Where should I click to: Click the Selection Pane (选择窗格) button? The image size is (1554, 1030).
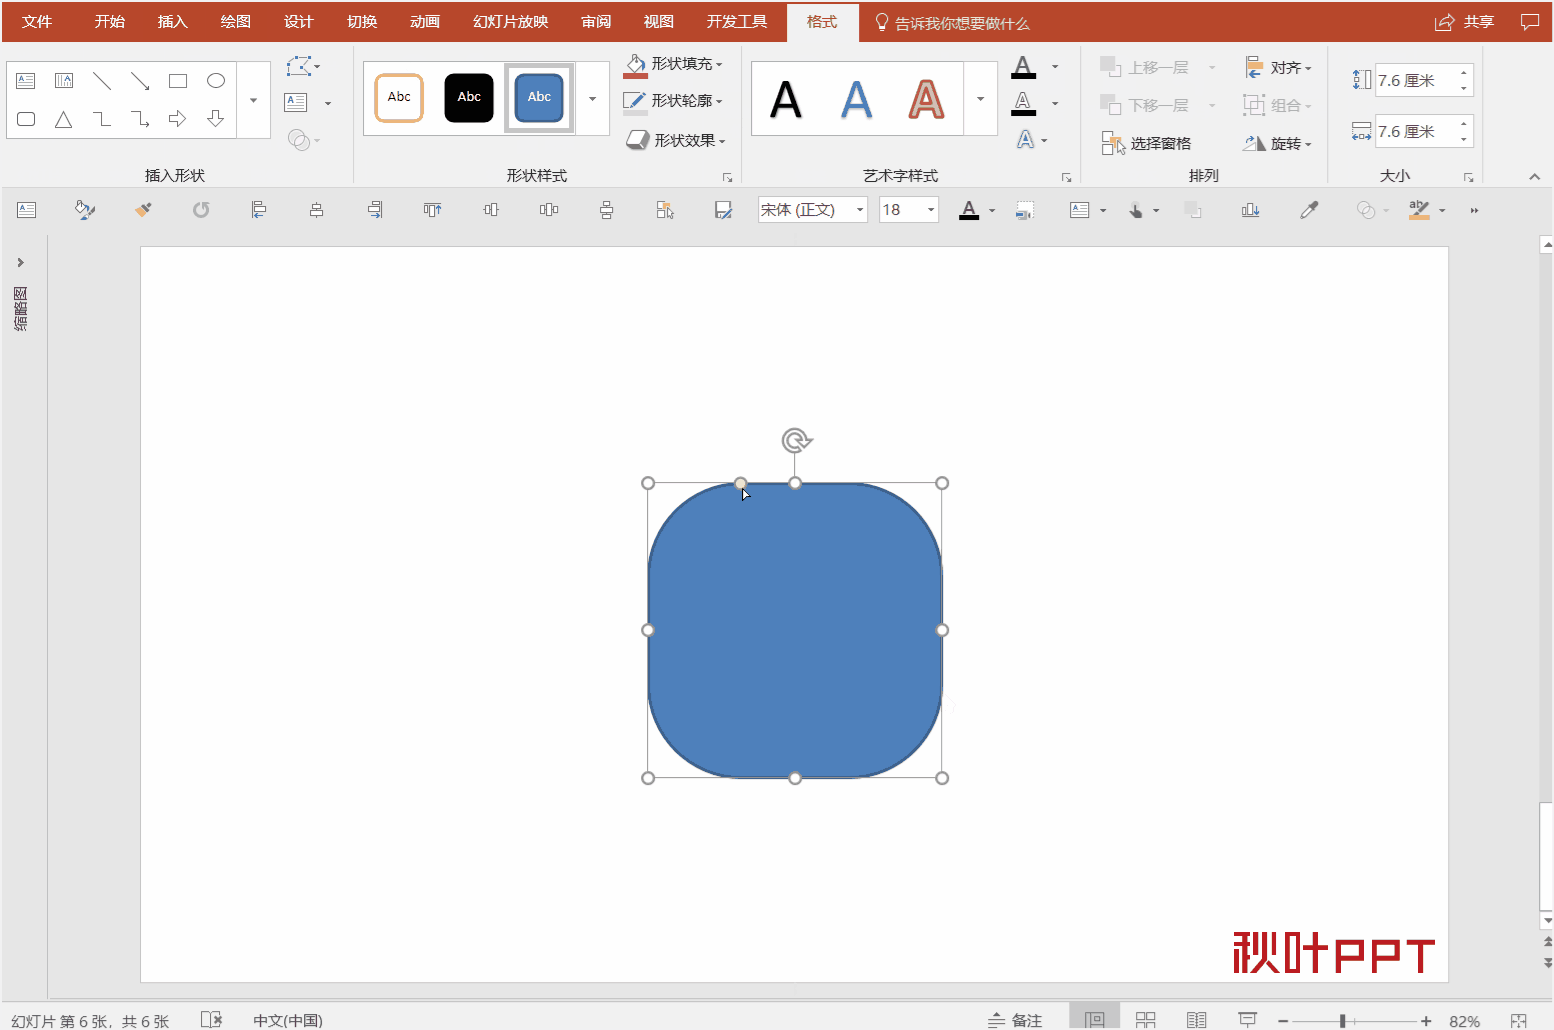1147,143
